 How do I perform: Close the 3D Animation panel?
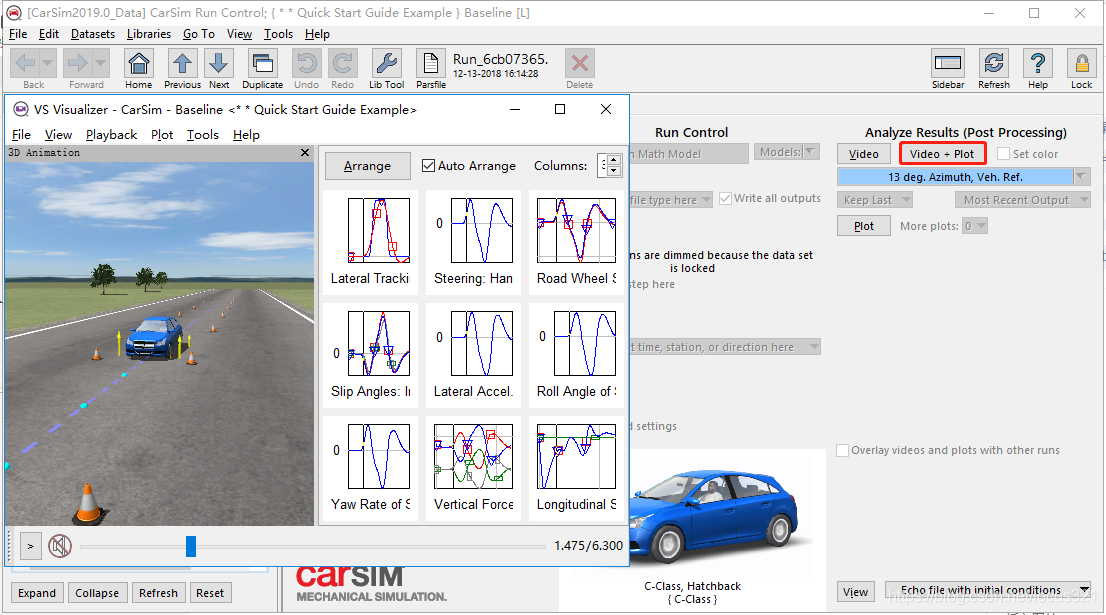(x=305, y=152)
